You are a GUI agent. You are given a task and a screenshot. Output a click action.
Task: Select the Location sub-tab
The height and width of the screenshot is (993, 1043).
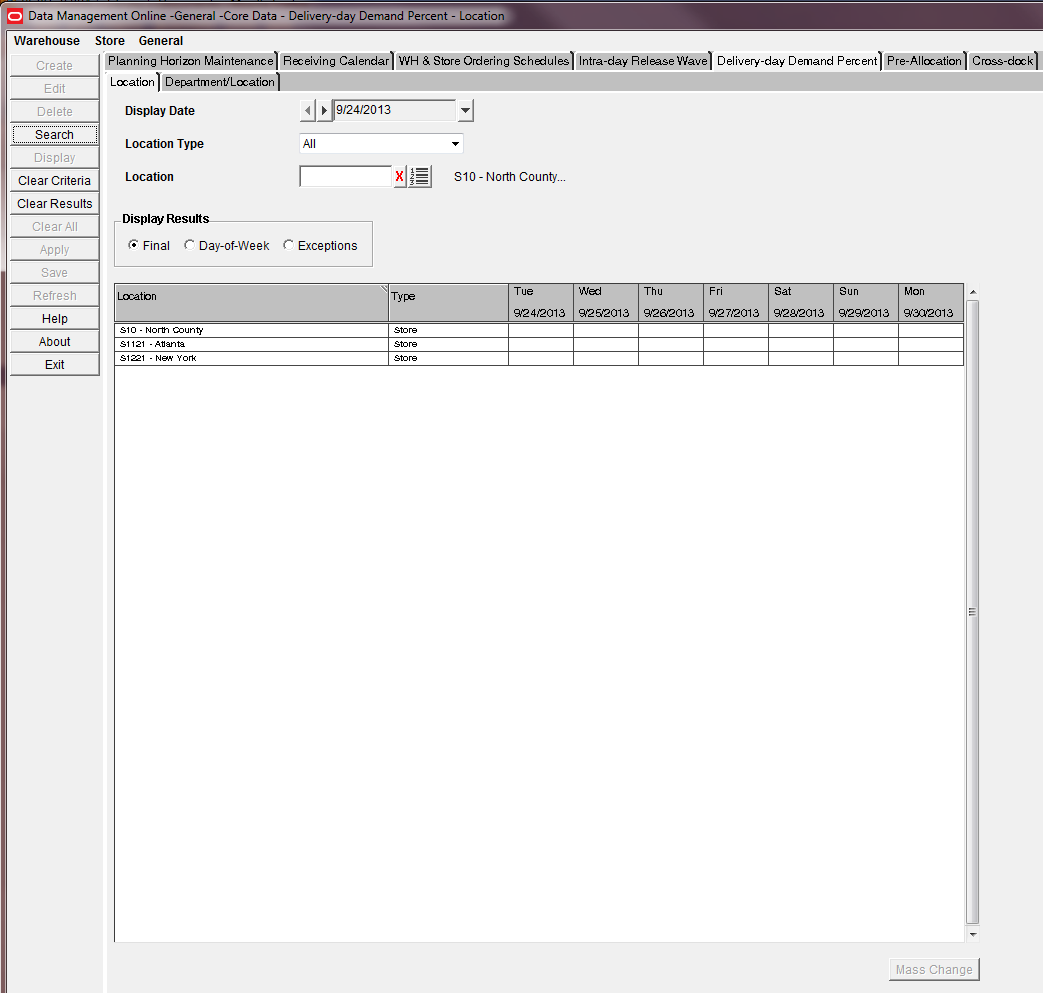point(132,82)
